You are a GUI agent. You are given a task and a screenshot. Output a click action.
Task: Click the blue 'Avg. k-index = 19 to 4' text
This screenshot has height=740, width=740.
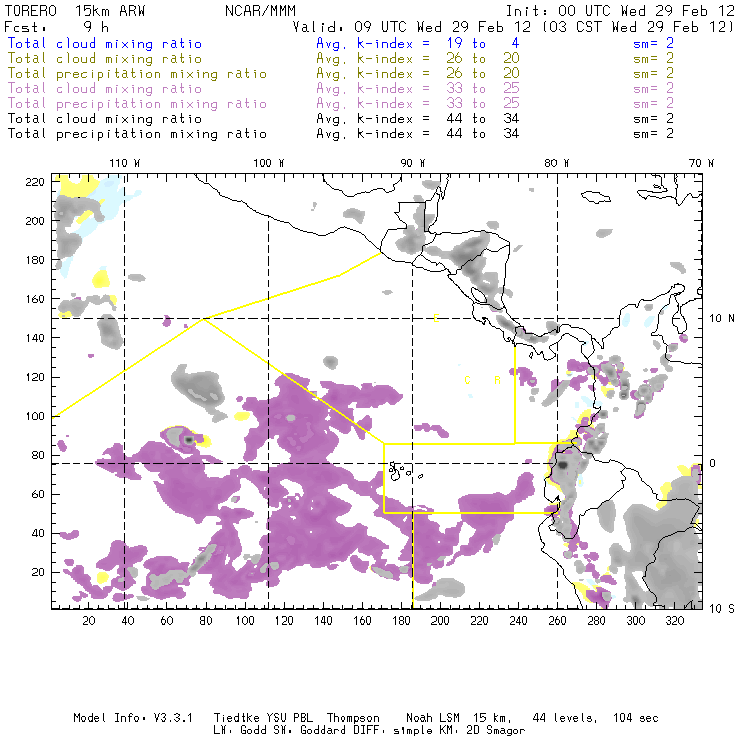(x=418, y=43)
